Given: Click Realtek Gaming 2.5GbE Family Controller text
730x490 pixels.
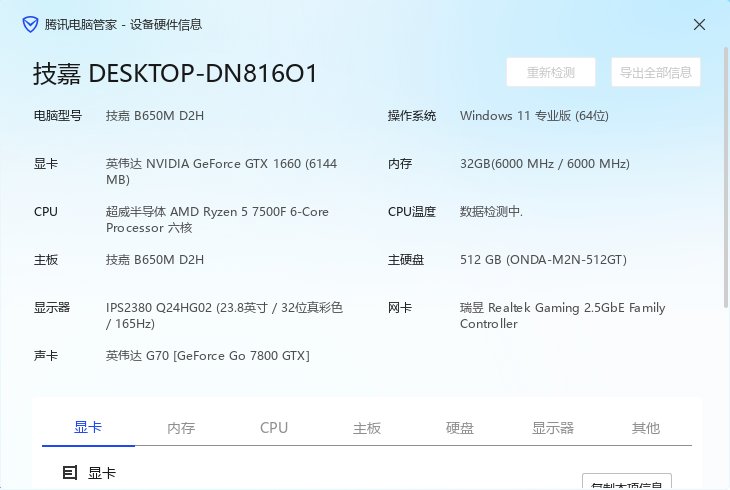Looking at the screenshot, I should point(562,315).
